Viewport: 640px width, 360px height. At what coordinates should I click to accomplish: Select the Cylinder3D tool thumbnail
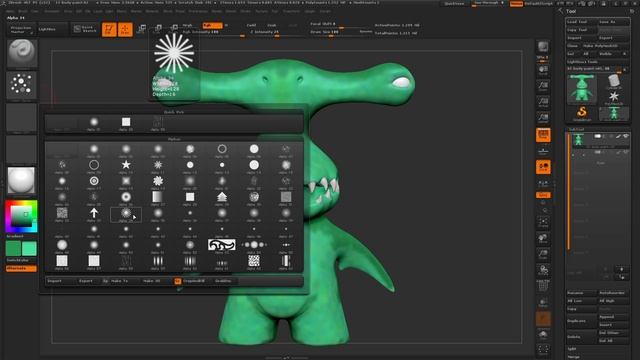(x=613, y=82)
